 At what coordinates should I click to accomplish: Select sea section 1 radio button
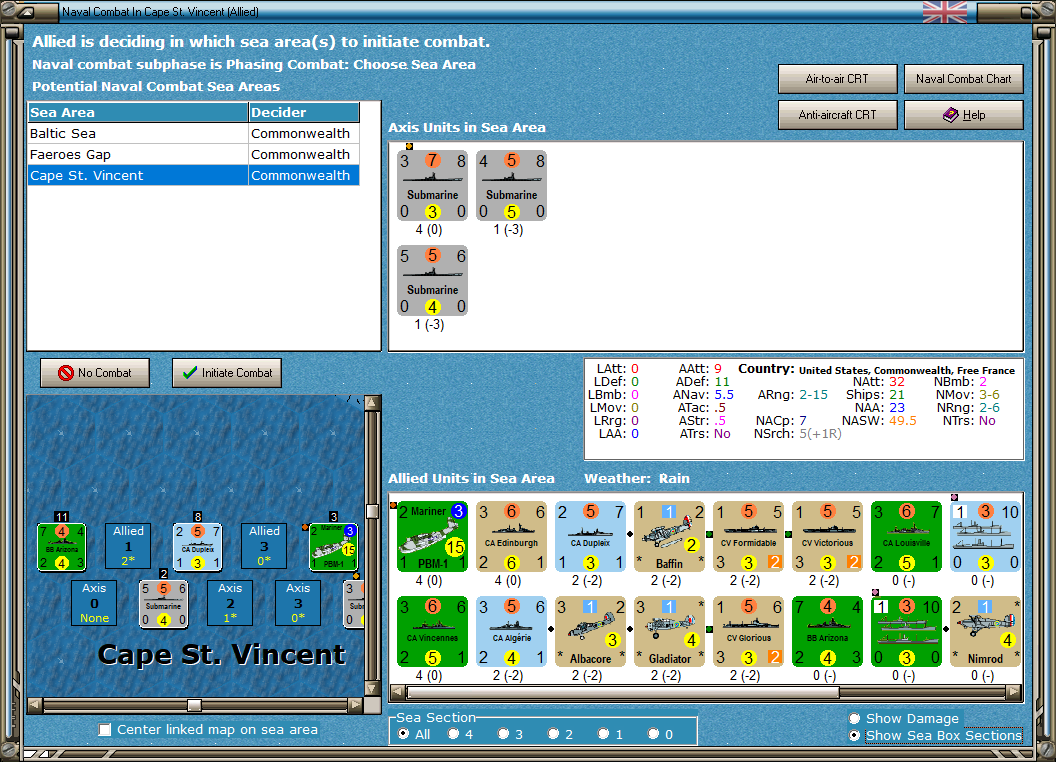click(x=603, y=734)
